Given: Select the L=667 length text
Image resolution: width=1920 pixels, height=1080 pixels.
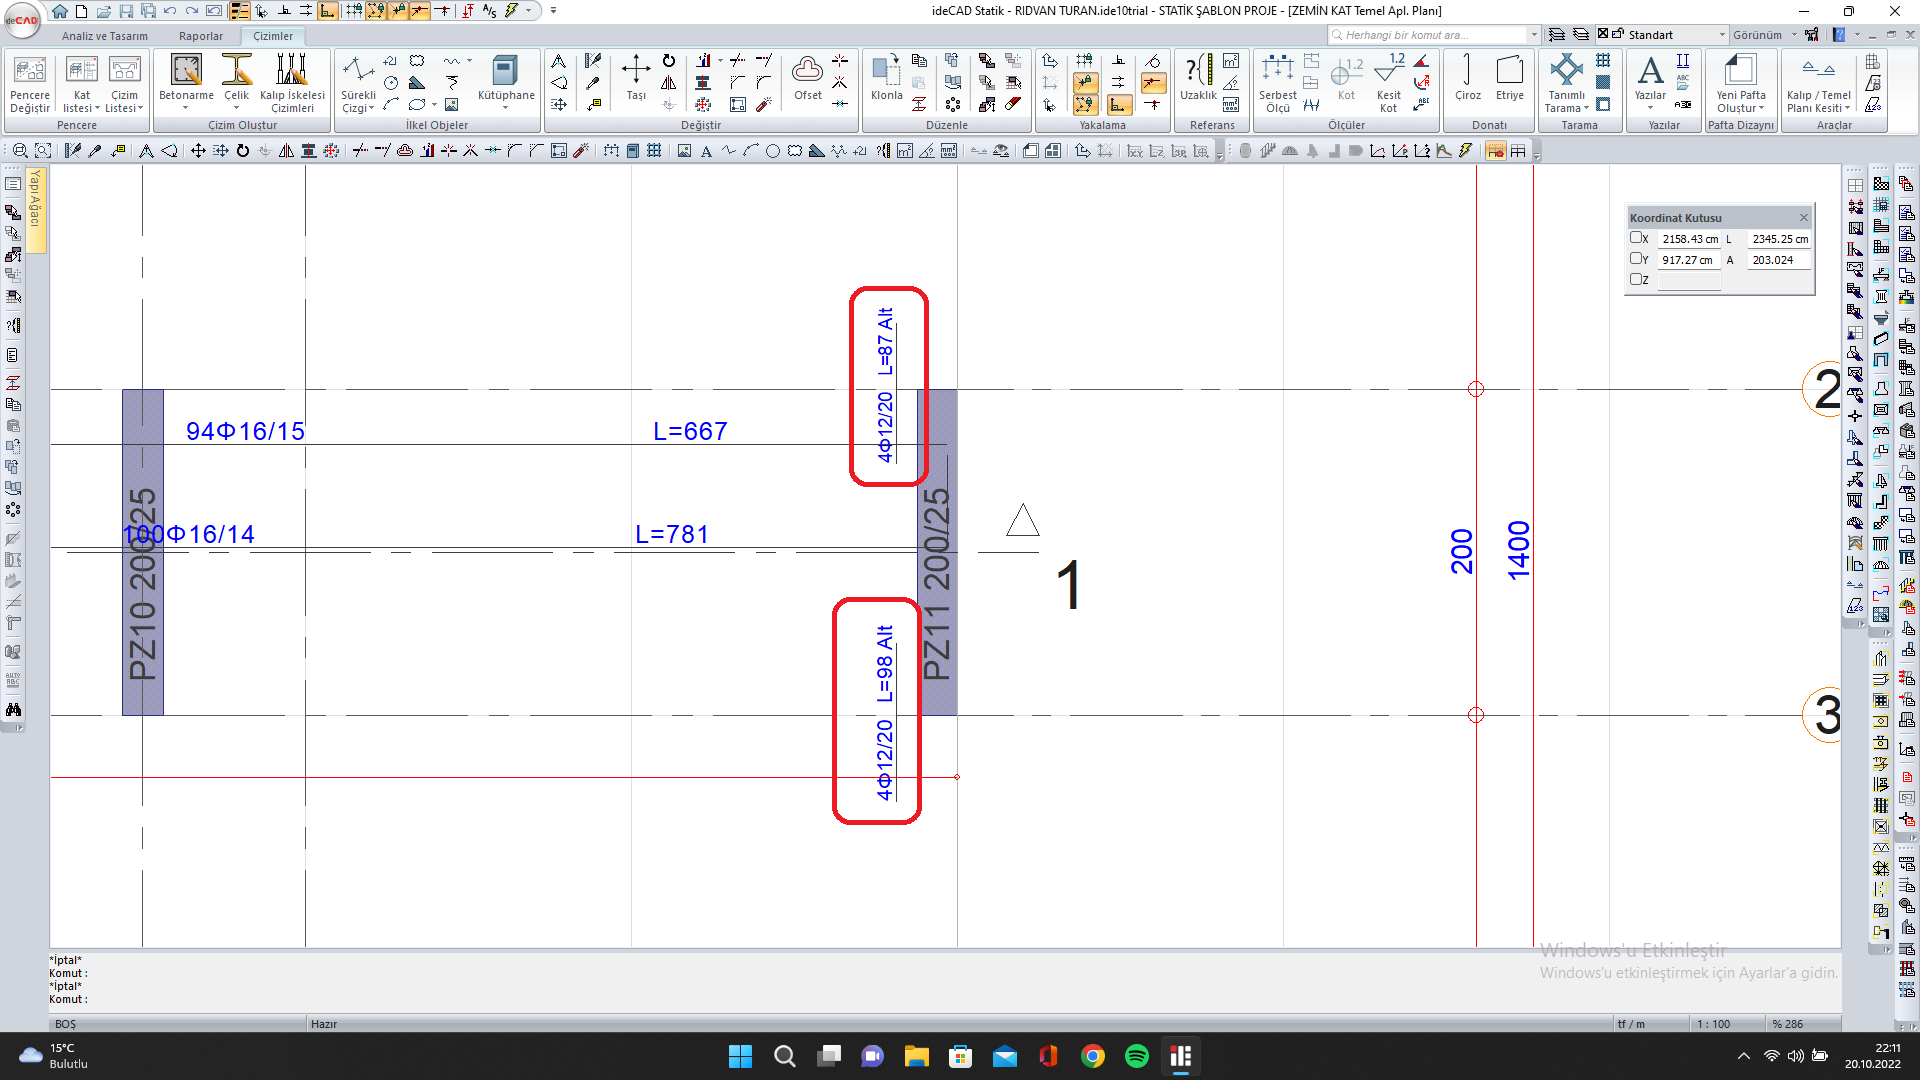Looking at the screenshot, I should 690,431.
